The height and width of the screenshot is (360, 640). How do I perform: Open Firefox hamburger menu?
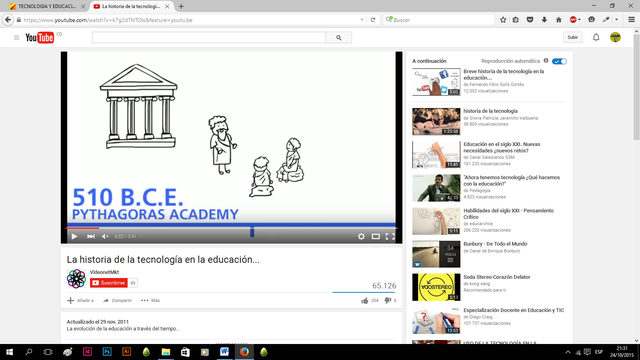click(631, 20)
